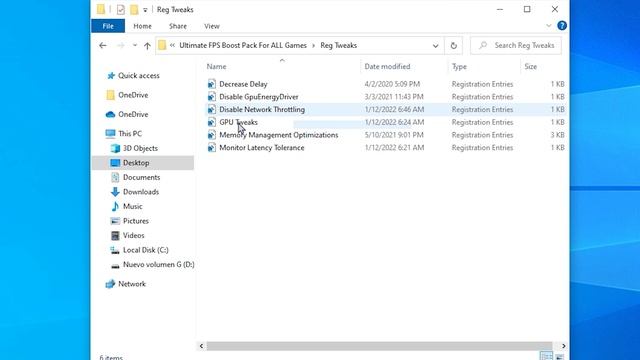This screenshot has width=640, height=360.
Task: Click the horizontal scrollbar right arrow
Action: (x=563, y=346)
